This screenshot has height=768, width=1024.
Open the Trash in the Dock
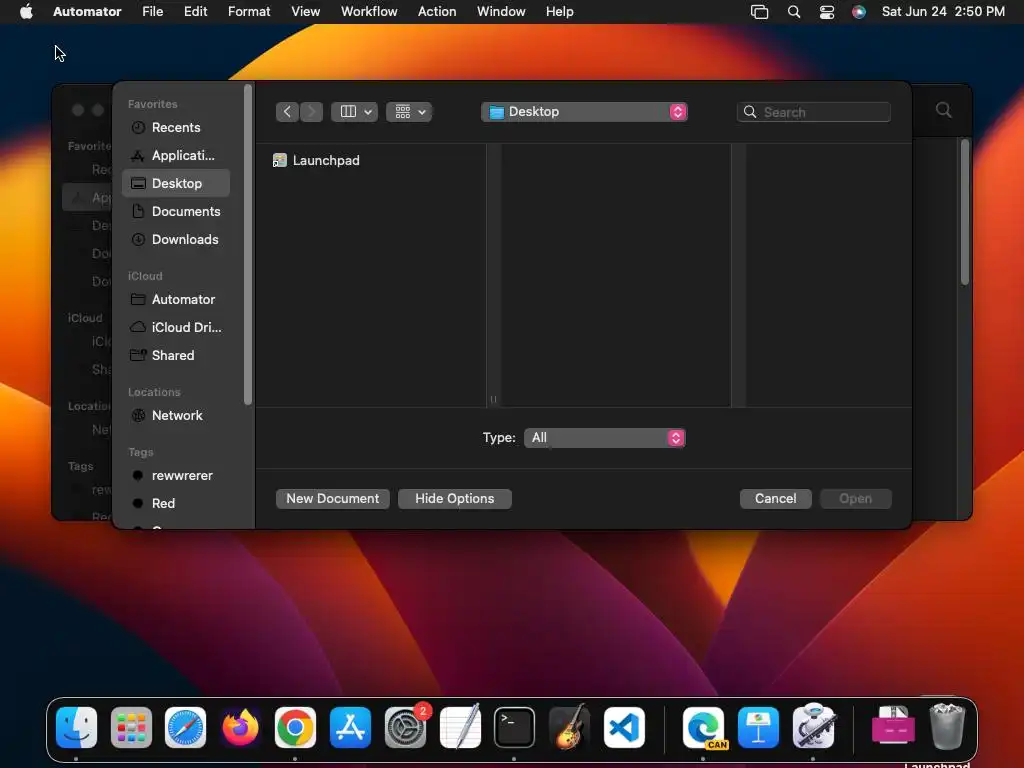coord(947,727)
